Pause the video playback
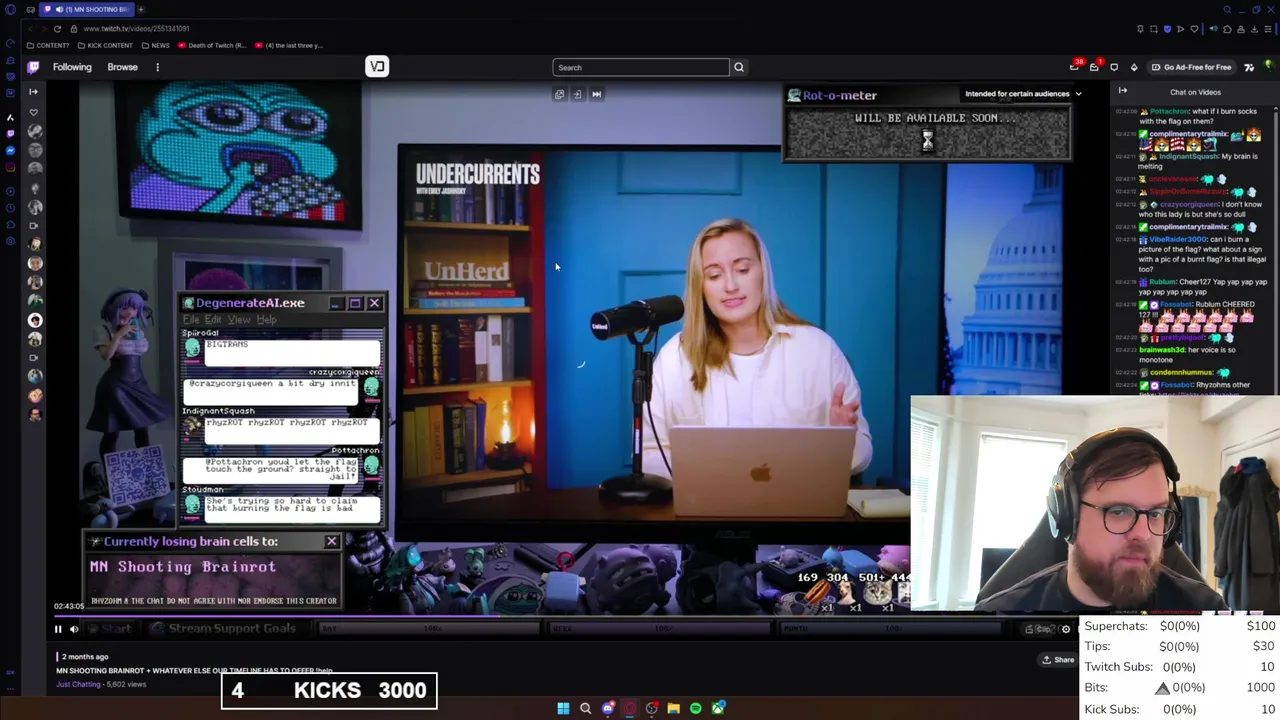Screen dimensions: 1280x720 point(58,629)
